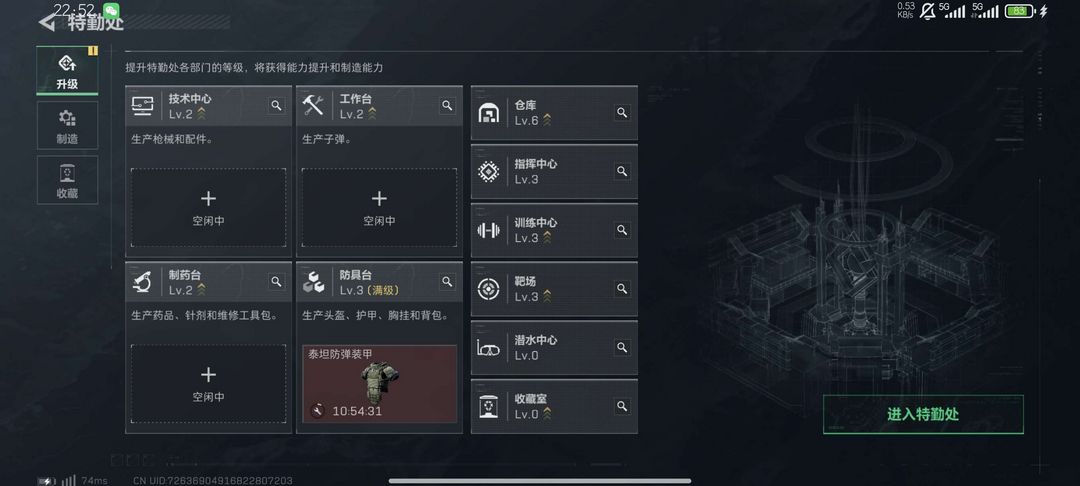This screenshot has width=1080, height=486.
Task: Switch to the 制造 tab
Action: (68, 125)
